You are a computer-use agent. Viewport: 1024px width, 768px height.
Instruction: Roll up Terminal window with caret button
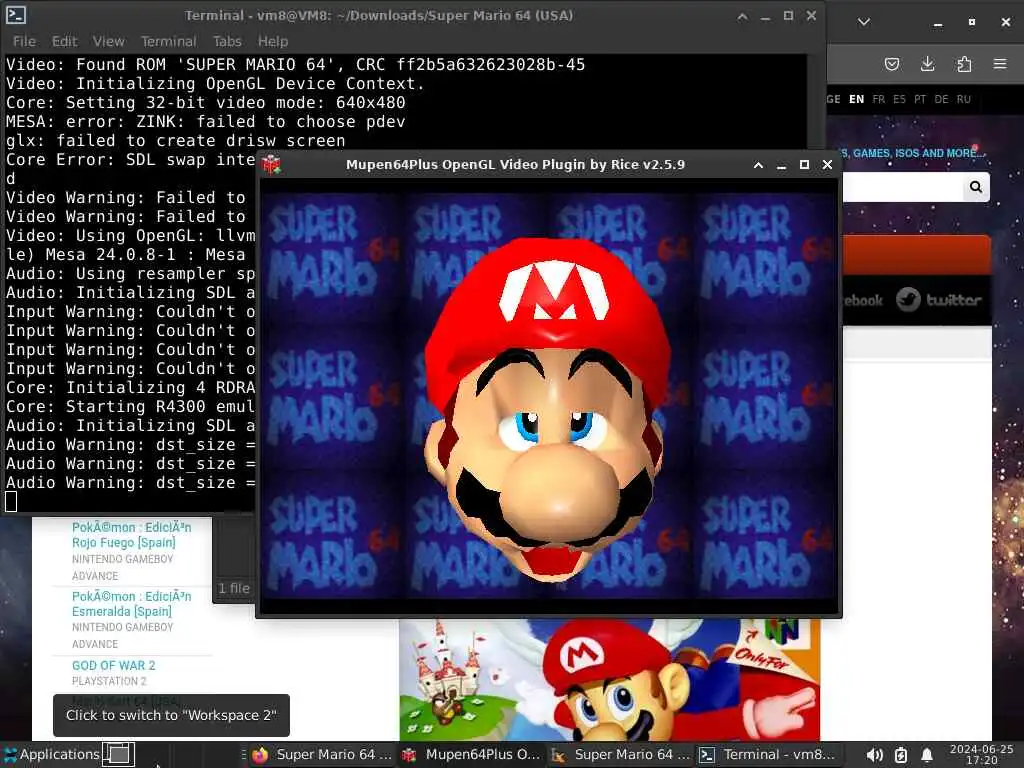coord(743,16)
